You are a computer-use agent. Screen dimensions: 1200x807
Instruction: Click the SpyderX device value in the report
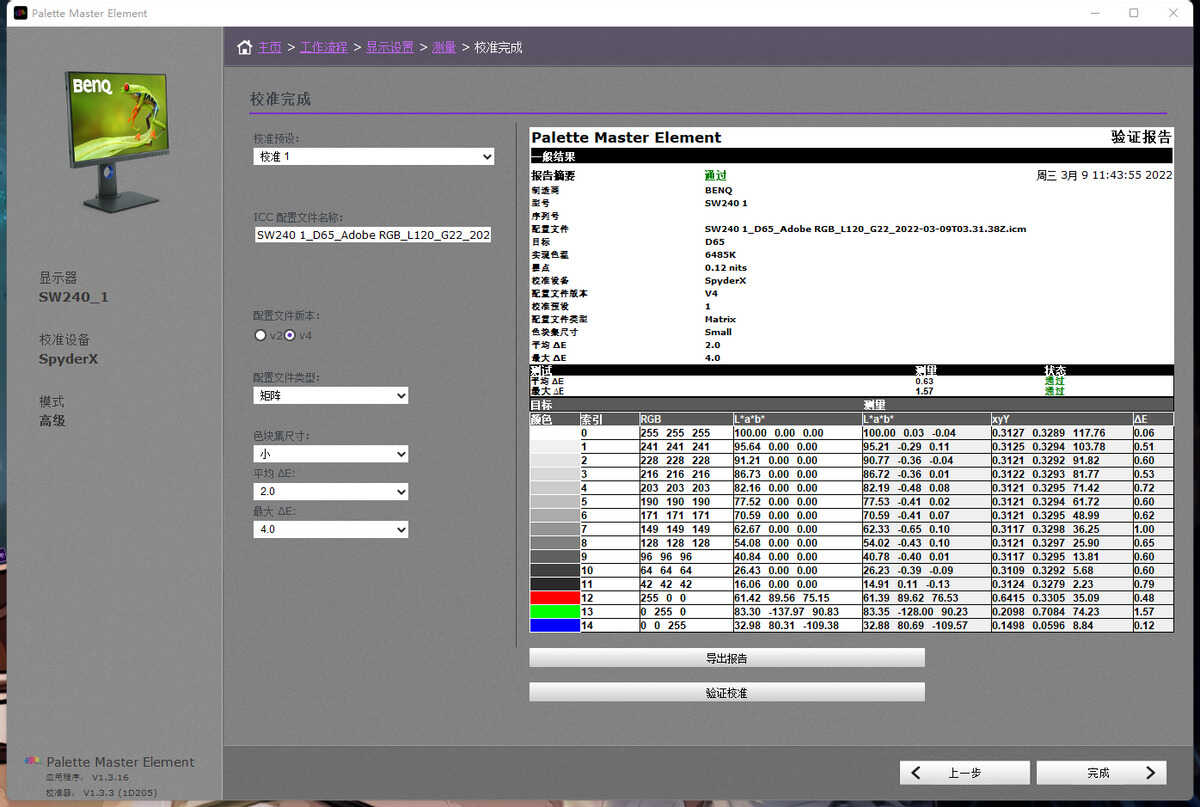[x=725, y=281]
